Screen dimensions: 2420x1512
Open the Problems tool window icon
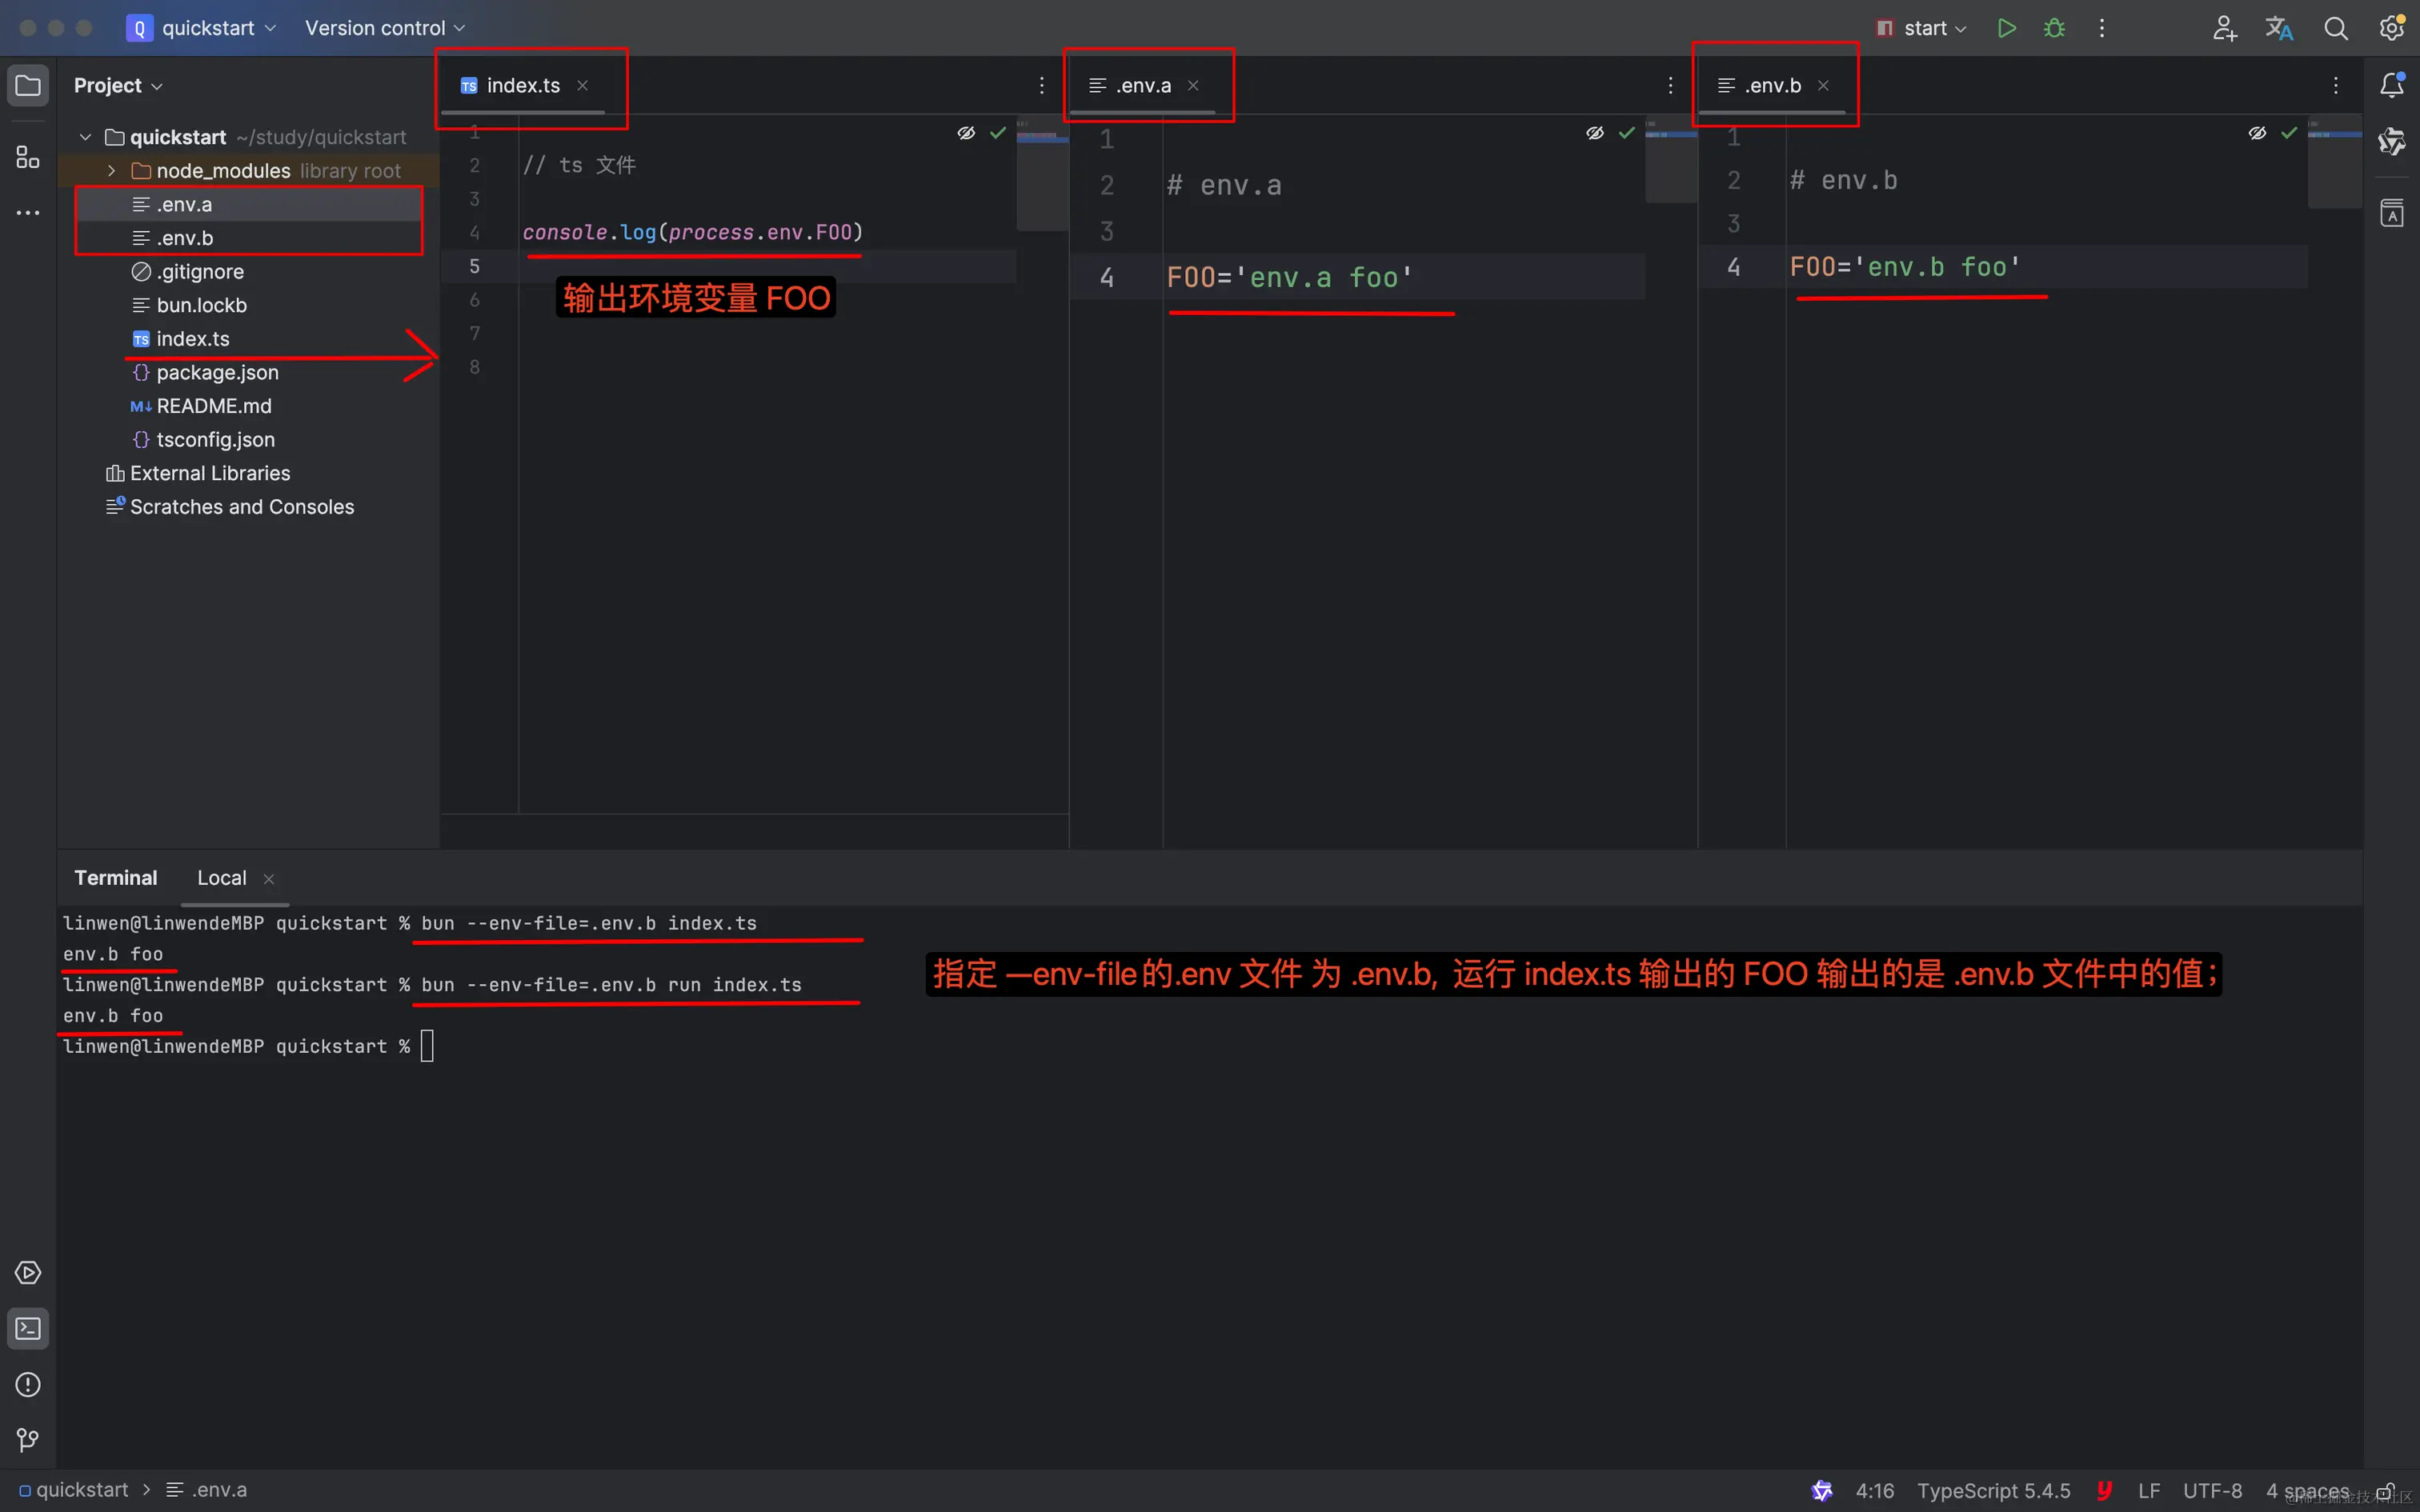28,1385
